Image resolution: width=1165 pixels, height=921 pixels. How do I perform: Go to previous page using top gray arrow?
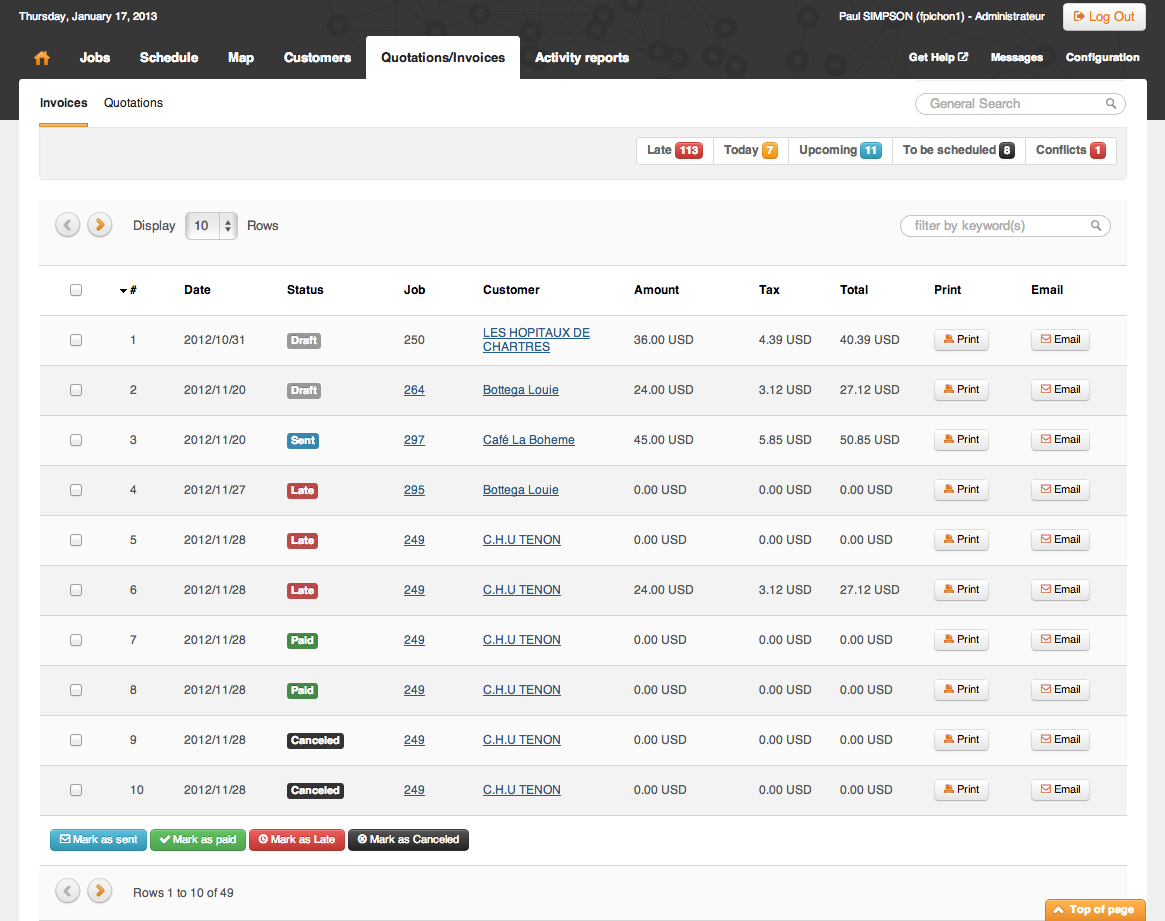pos(68,225)
